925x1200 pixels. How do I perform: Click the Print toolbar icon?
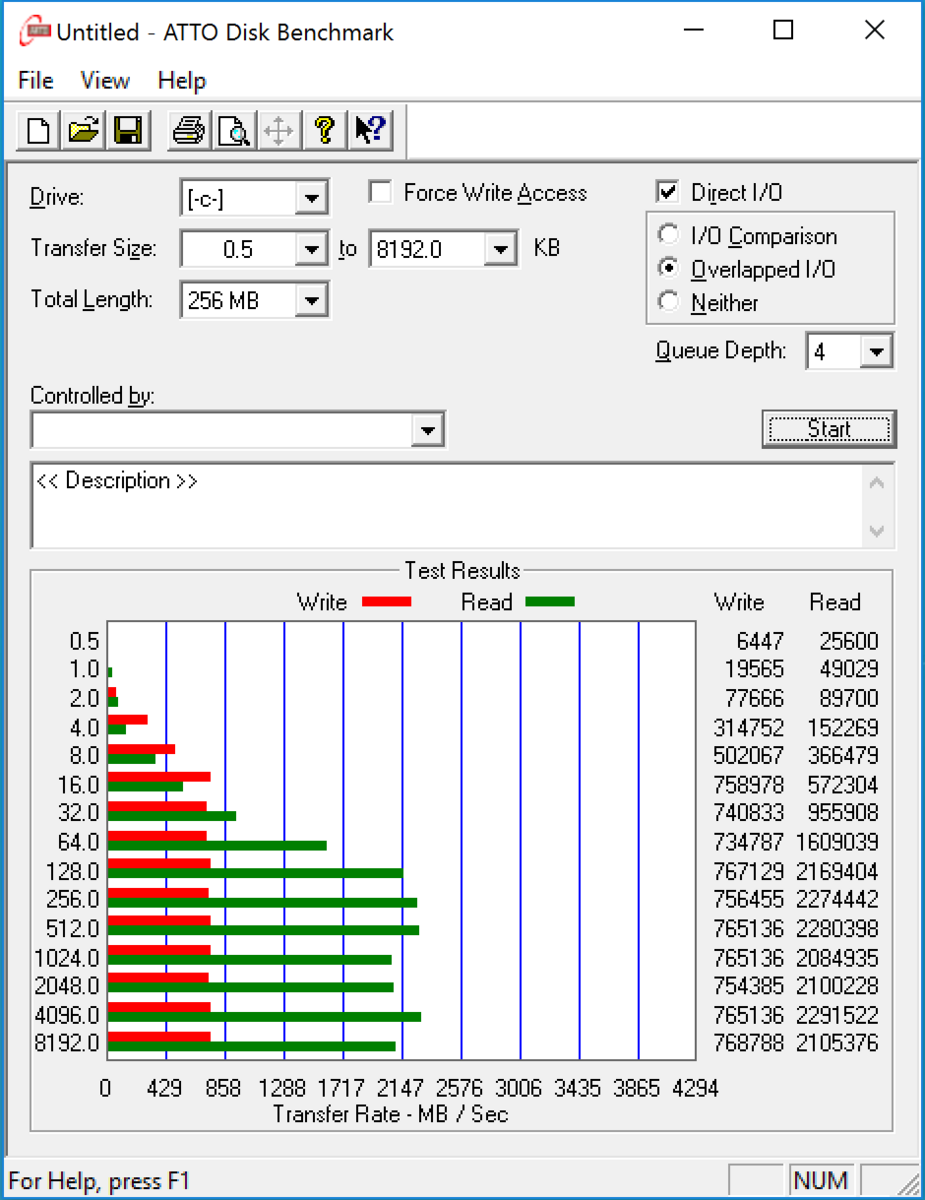coord(188,131)
